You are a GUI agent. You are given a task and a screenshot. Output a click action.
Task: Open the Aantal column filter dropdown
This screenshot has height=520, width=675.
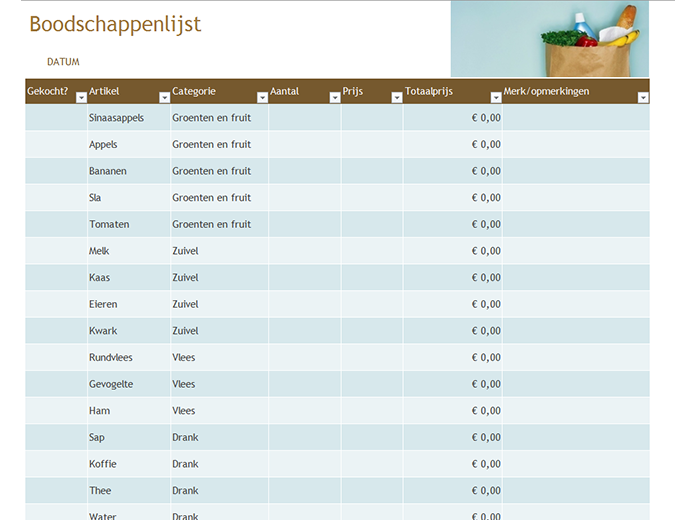(335, 98)
